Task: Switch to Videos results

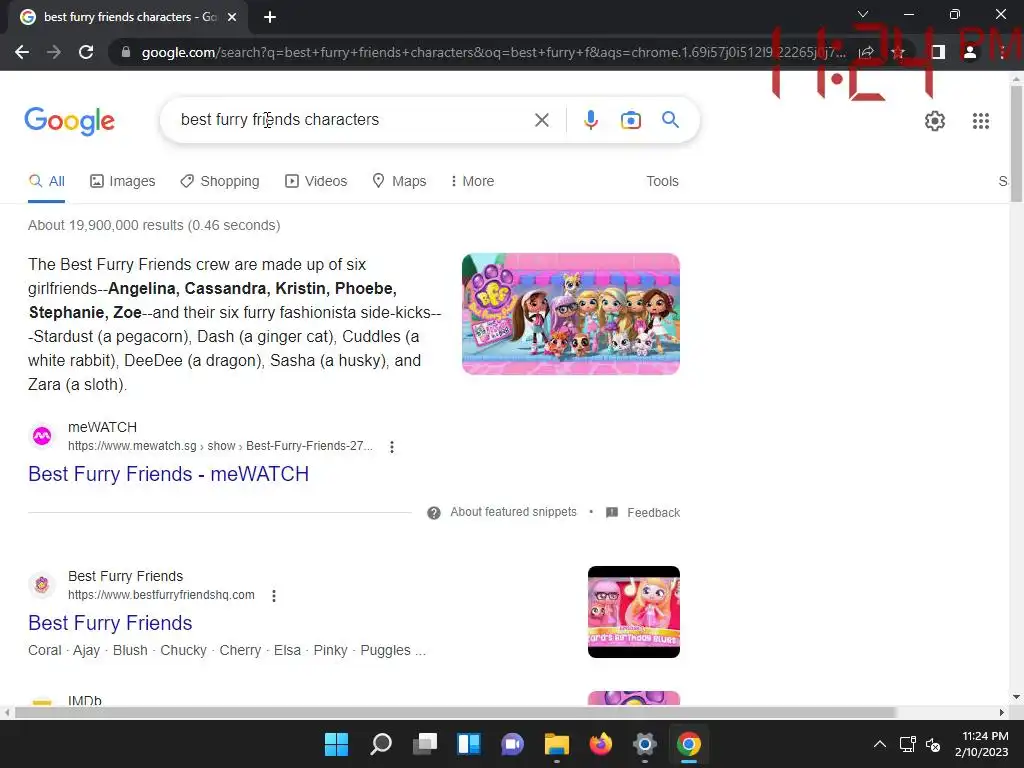Action: pos(316,182)
